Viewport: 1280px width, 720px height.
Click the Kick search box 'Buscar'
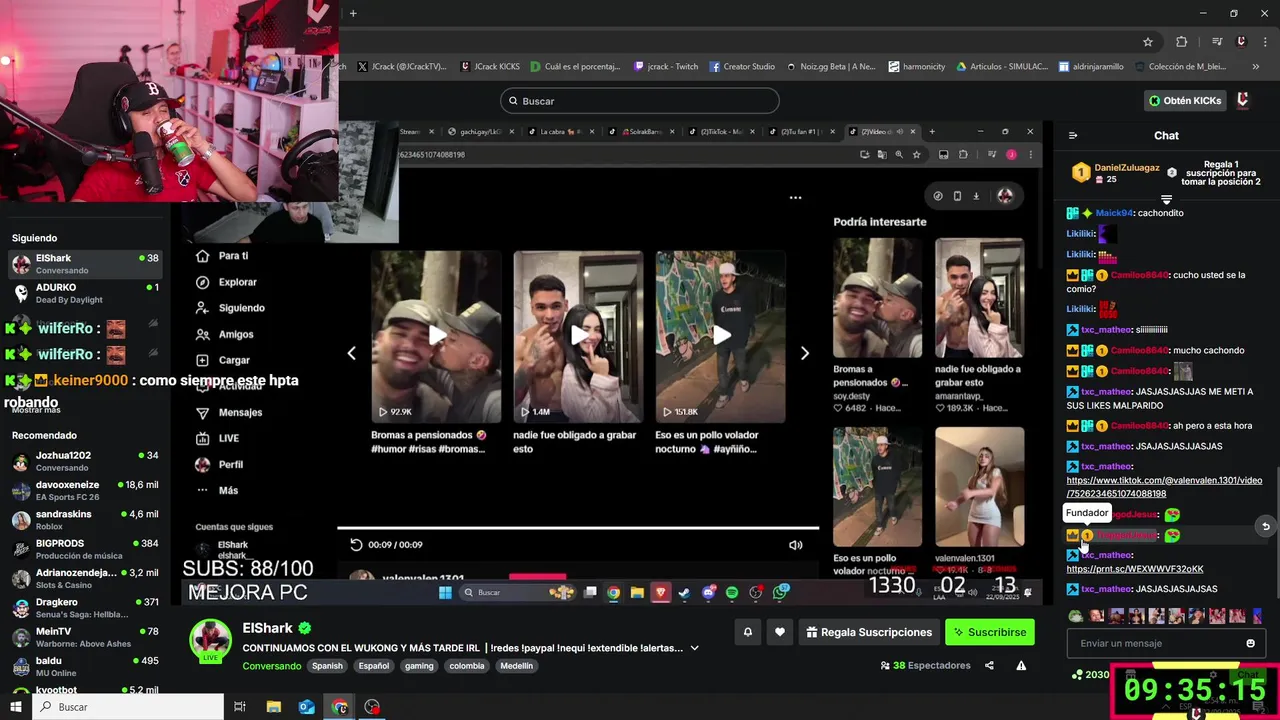[x=640, y=101]
